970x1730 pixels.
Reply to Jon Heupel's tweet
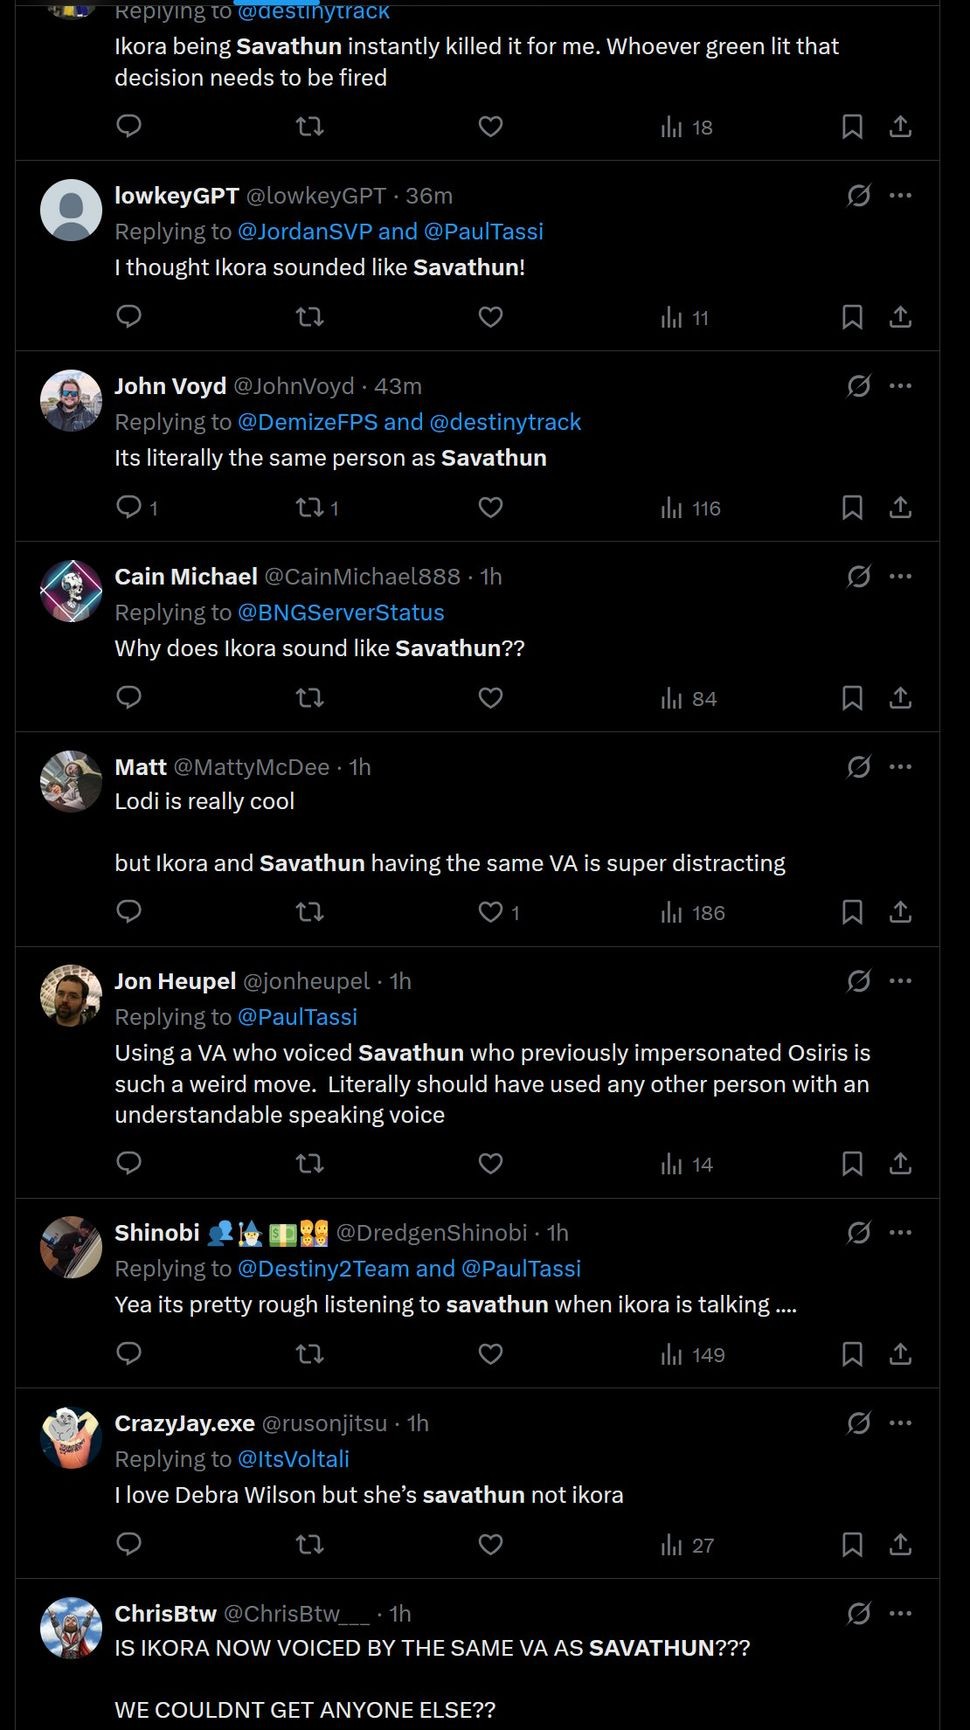coord(129,1163)
